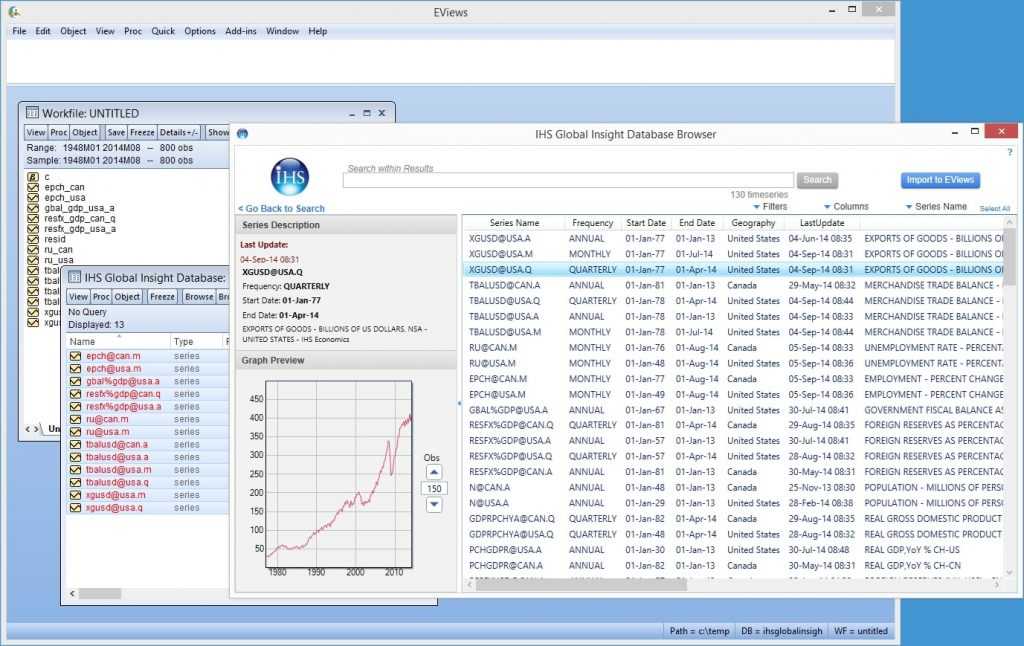Click the series icon beside ru_usa
Viewport: 1024px width, 646px height.
click(x=33, y=260)
